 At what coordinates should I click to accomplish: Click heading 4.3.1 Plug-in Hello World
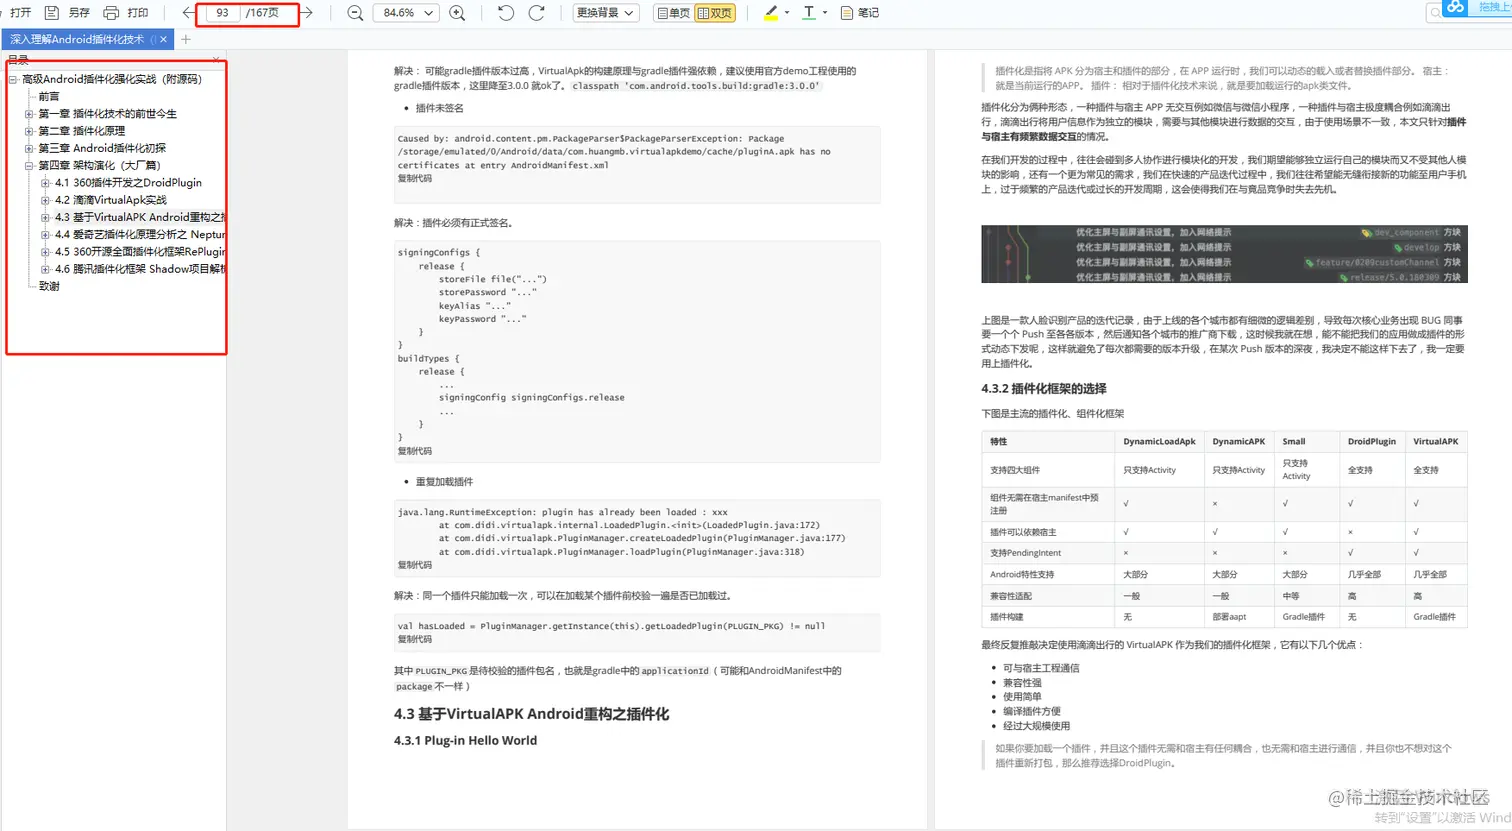pyautogui.click(x=465, y=741)
